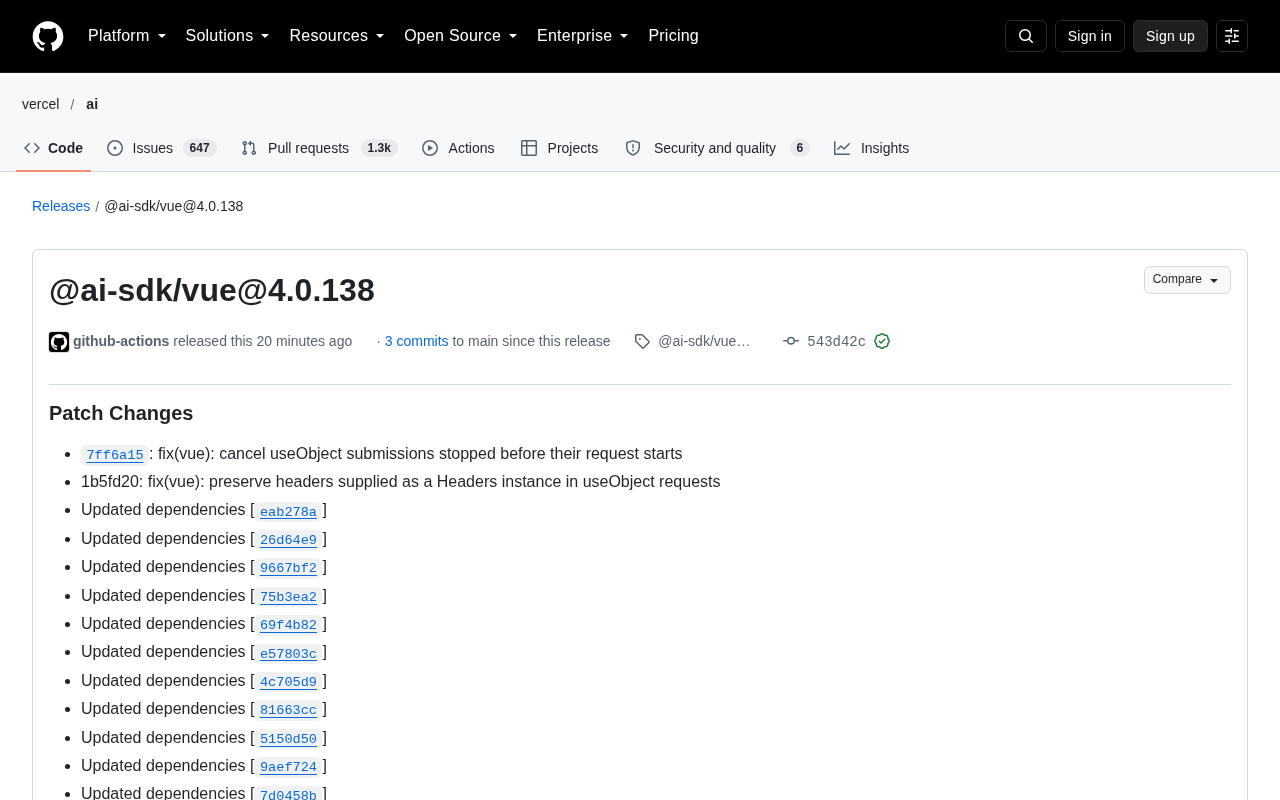The image size is (1280, 800).
Task: Open commit 9aef724 link
Action: coord(288,767)
